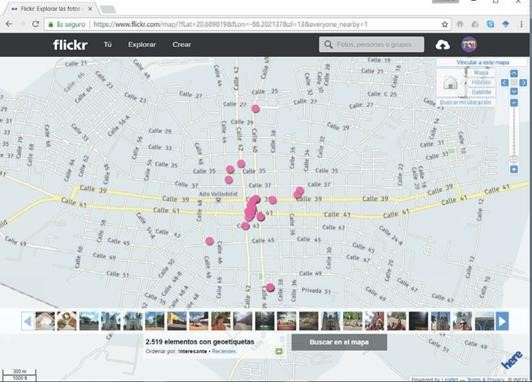Click the magnifier icon in search box
This screenshot has height=382, width=532.
pos(328,44)
